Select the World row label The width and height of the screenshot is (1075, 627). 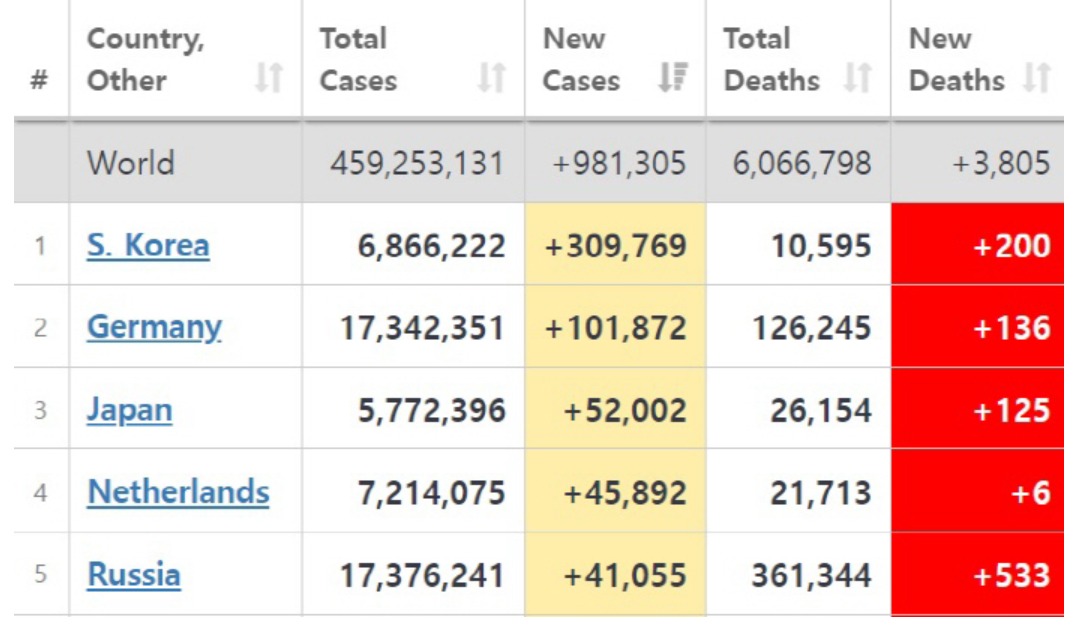pos(131,163)
